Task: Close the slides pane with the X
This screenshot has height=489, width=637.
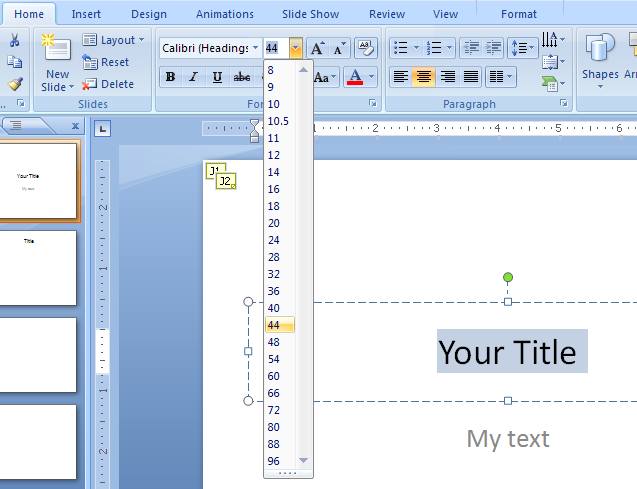Action: [x=75, y=126]
